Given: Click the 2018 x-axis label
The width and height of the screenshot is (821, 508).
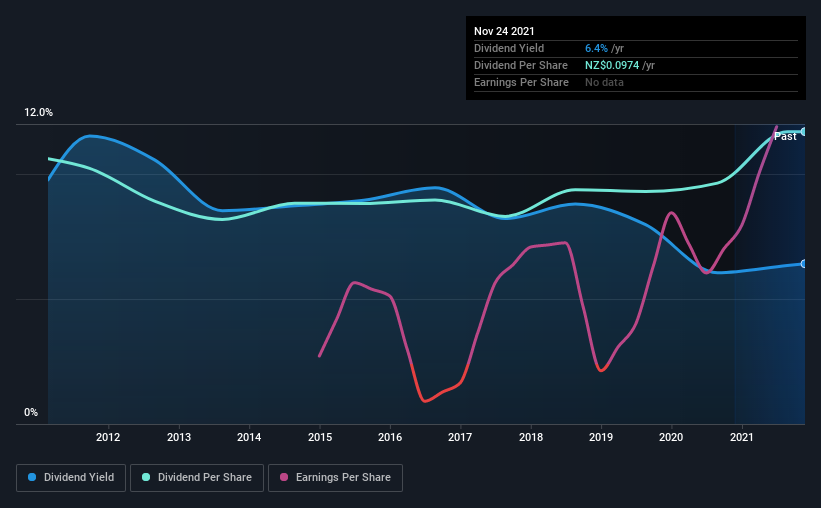Looking at the screenshot, I should pos(530,437).
